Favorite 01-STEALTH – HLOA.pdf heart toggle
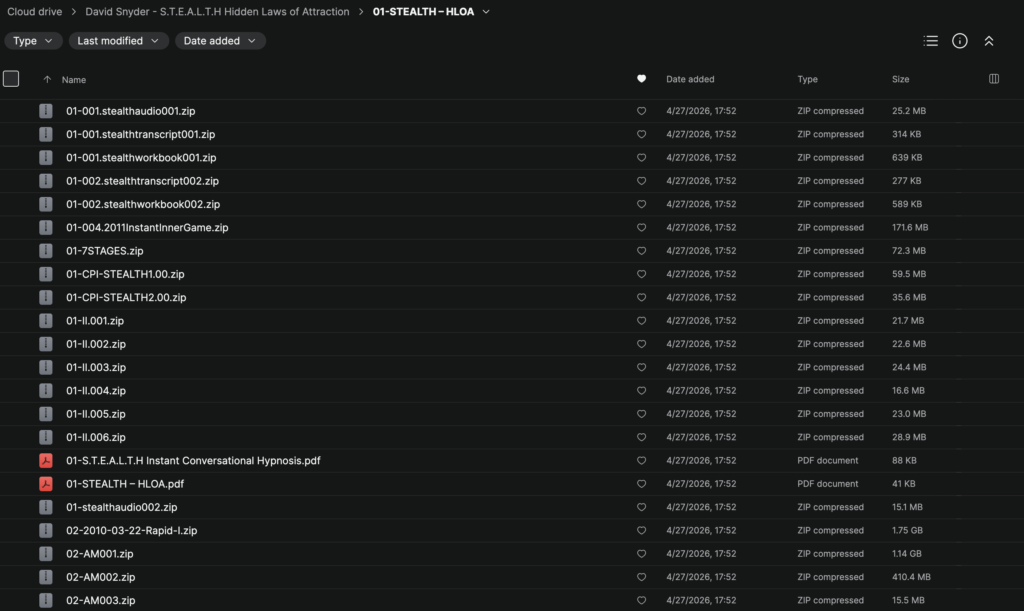 click(641, 484)
